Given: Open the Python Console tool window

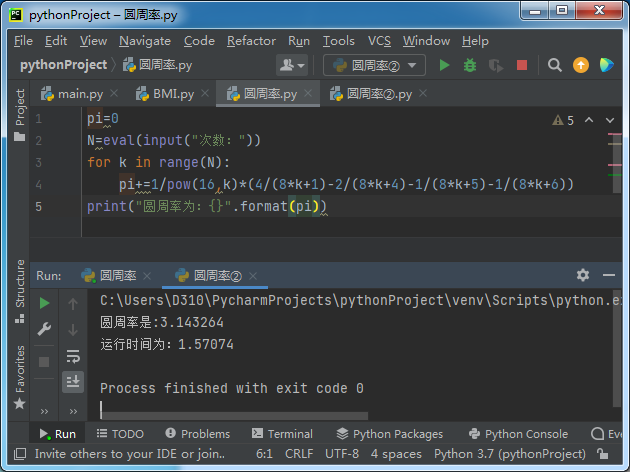Looking at the screenshot, I should click(518, 434).
